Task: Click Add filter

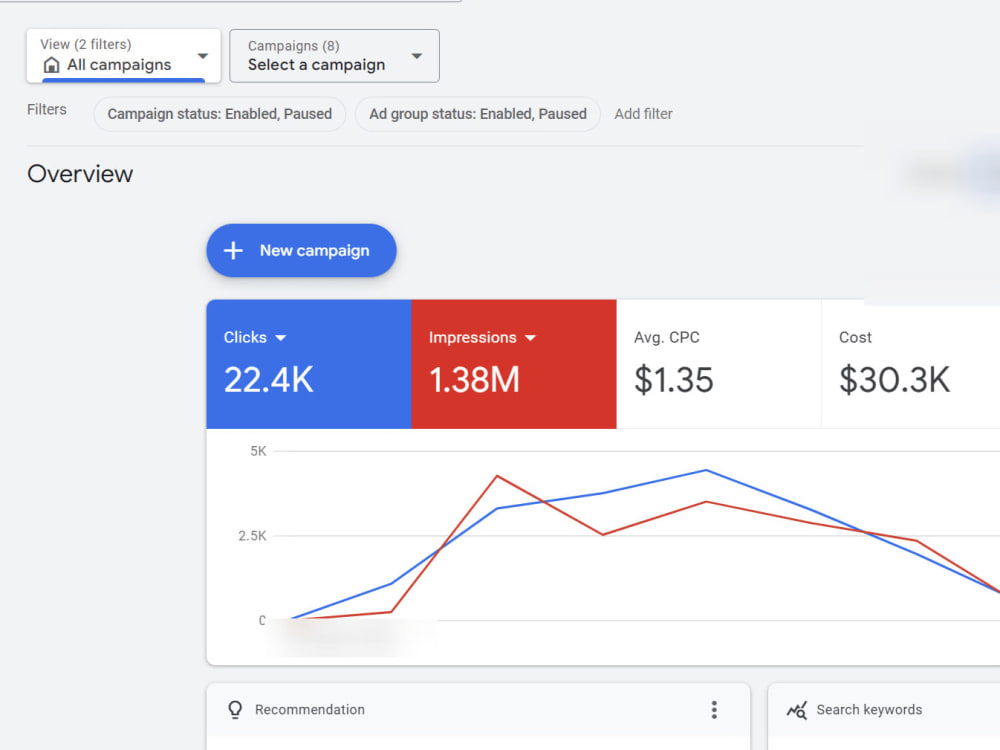Action: coord(643,114)
